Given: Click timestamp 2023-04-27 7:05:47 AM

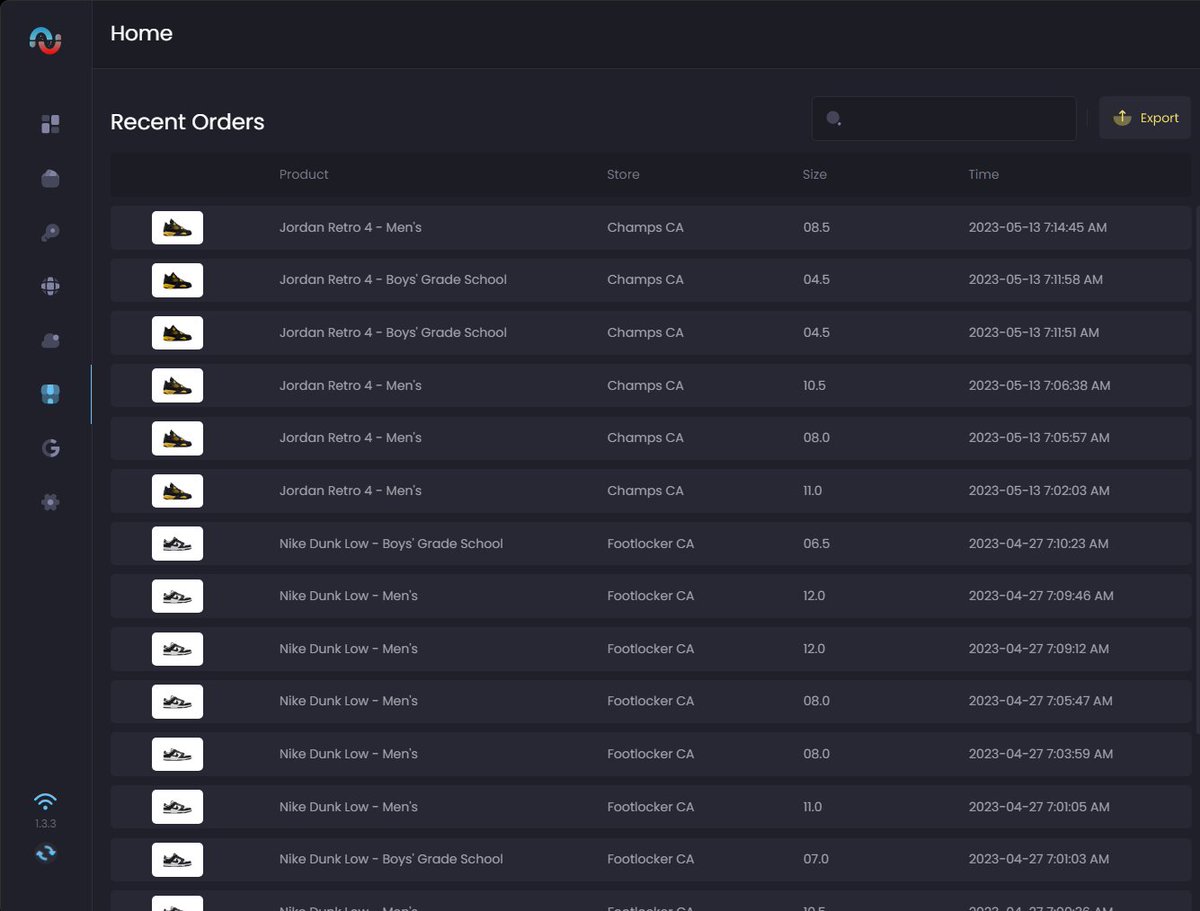Looking at the screenshot, I should point(1040,701).
